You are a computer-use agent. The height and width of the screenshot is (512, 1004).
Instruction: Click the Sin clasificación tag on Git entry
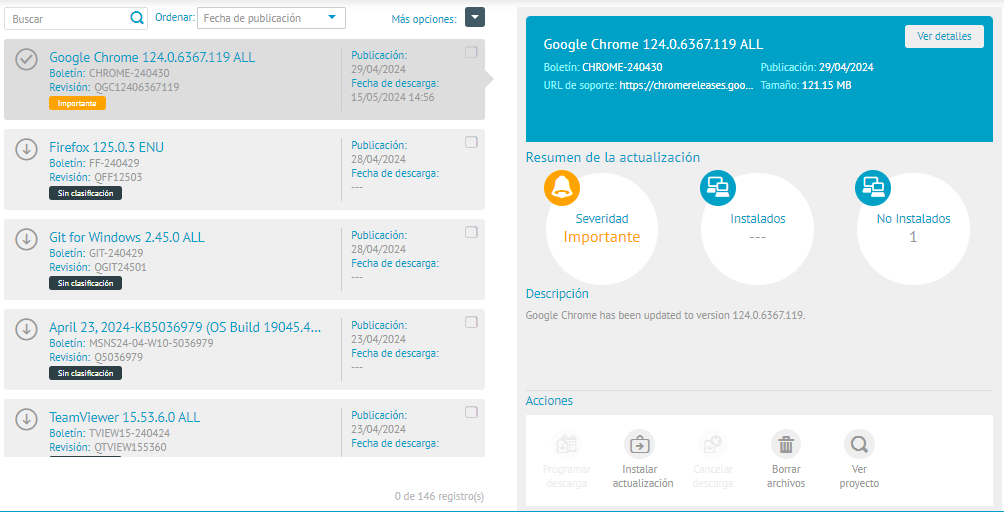(85, 283)
